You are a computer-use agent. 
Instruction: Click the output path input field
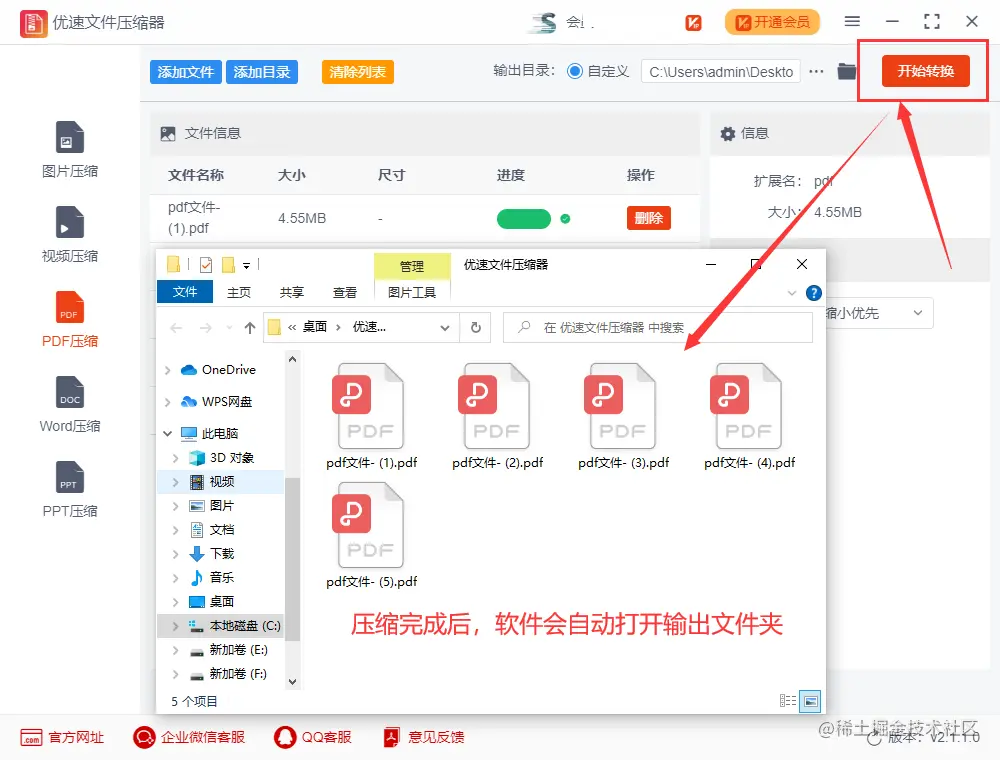[721, 72]
